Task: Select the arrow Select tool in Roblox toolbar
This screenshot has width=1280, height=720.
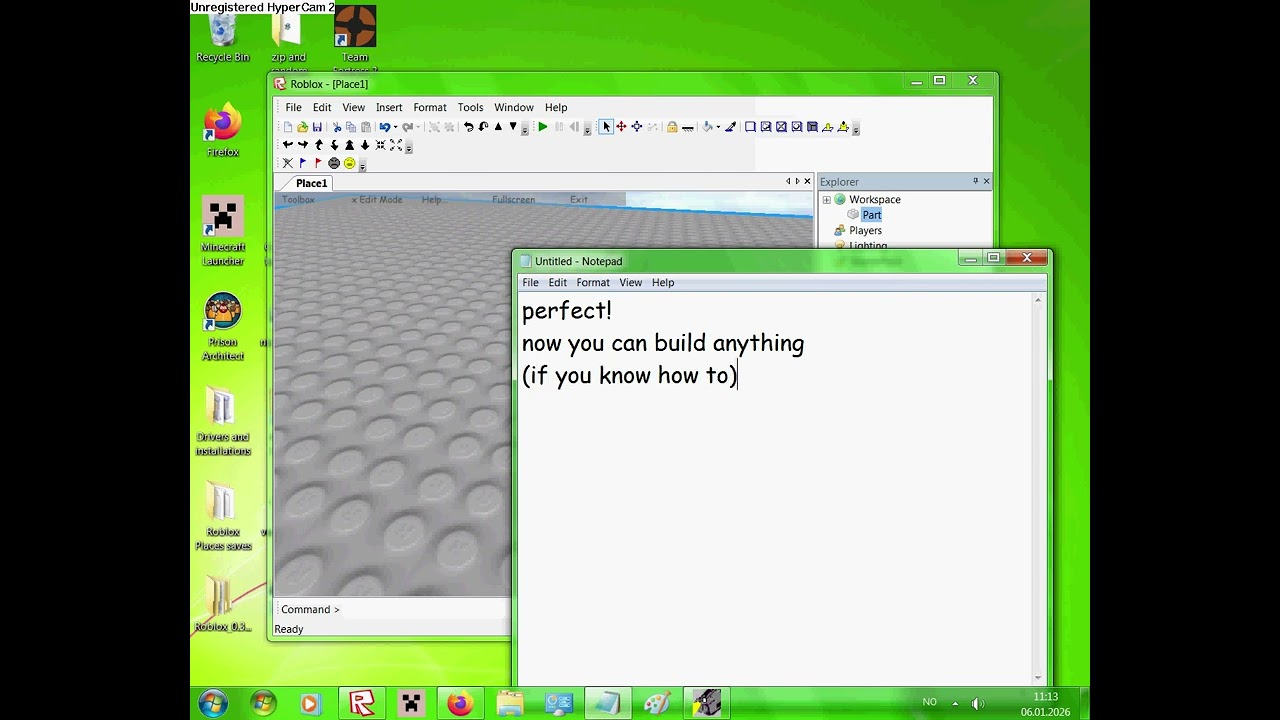Action: click(606, 127)
